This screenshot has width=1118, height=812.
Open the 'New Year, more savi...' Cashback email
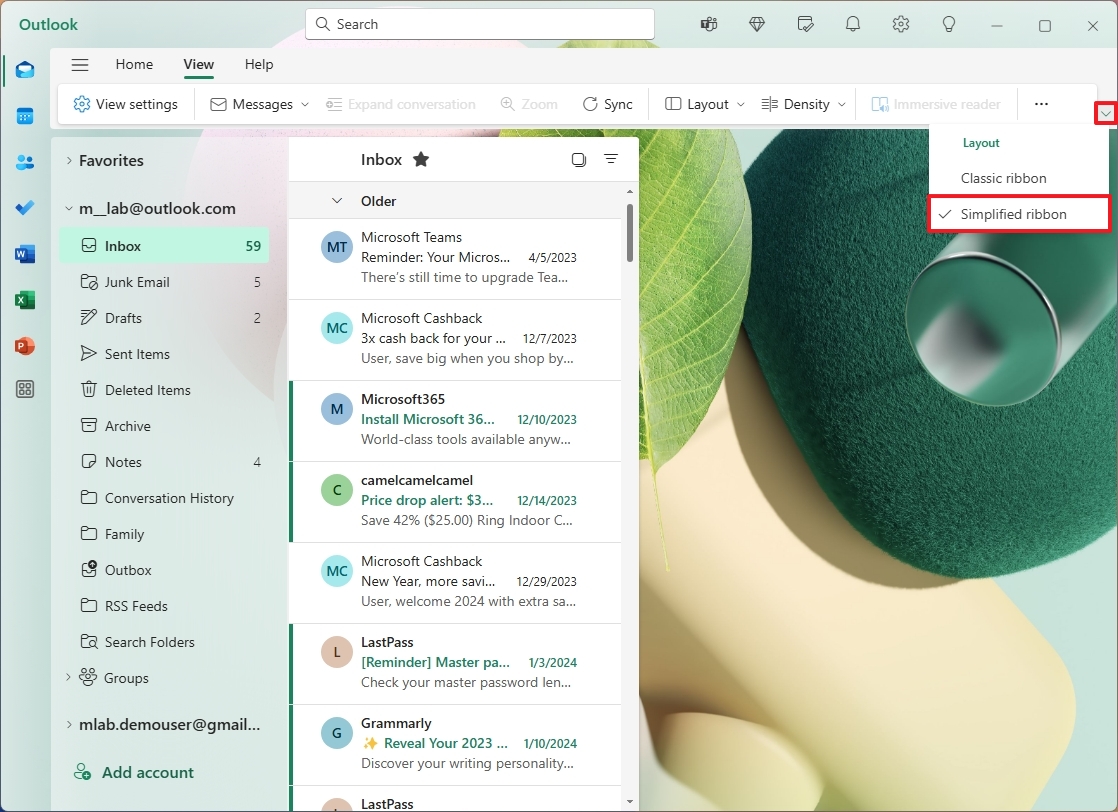point(456,582)
